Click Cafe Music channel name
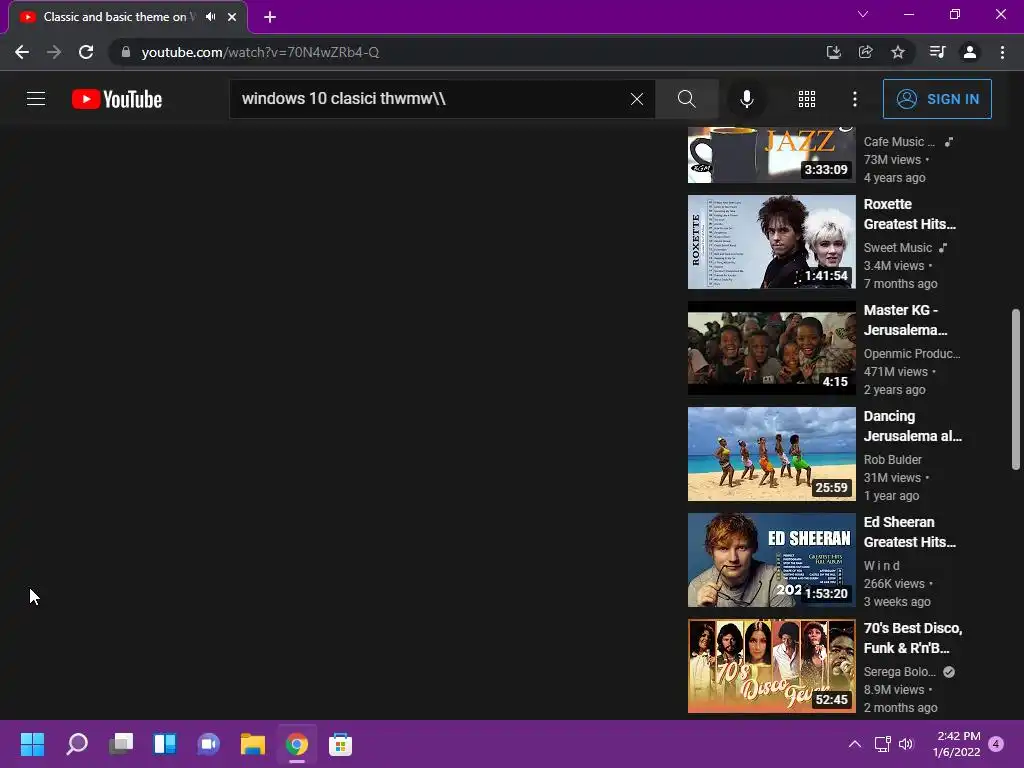The image size is (1024, 768). click(899, 142)
